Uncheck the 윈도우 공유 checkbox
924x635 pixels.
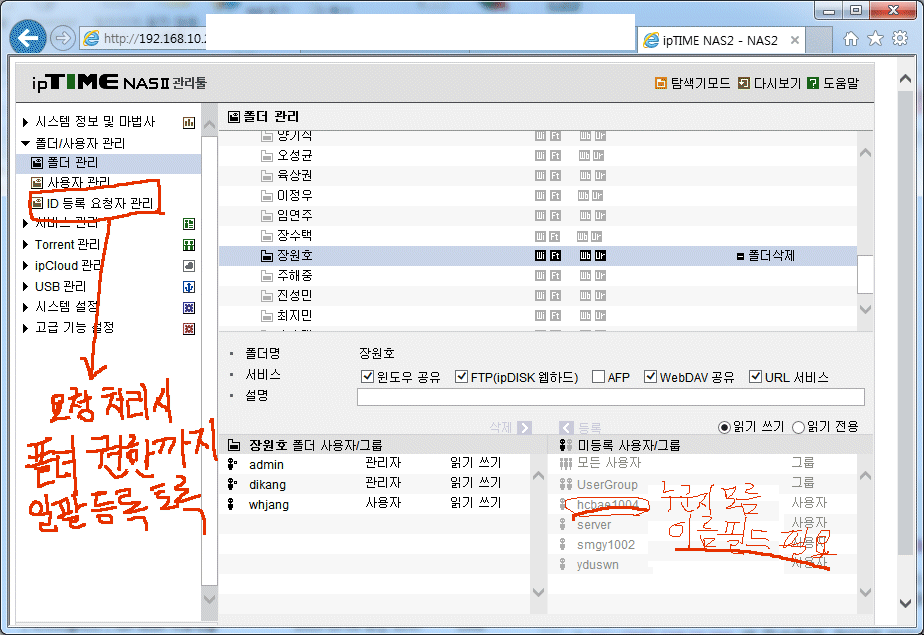tap(367, 376)
